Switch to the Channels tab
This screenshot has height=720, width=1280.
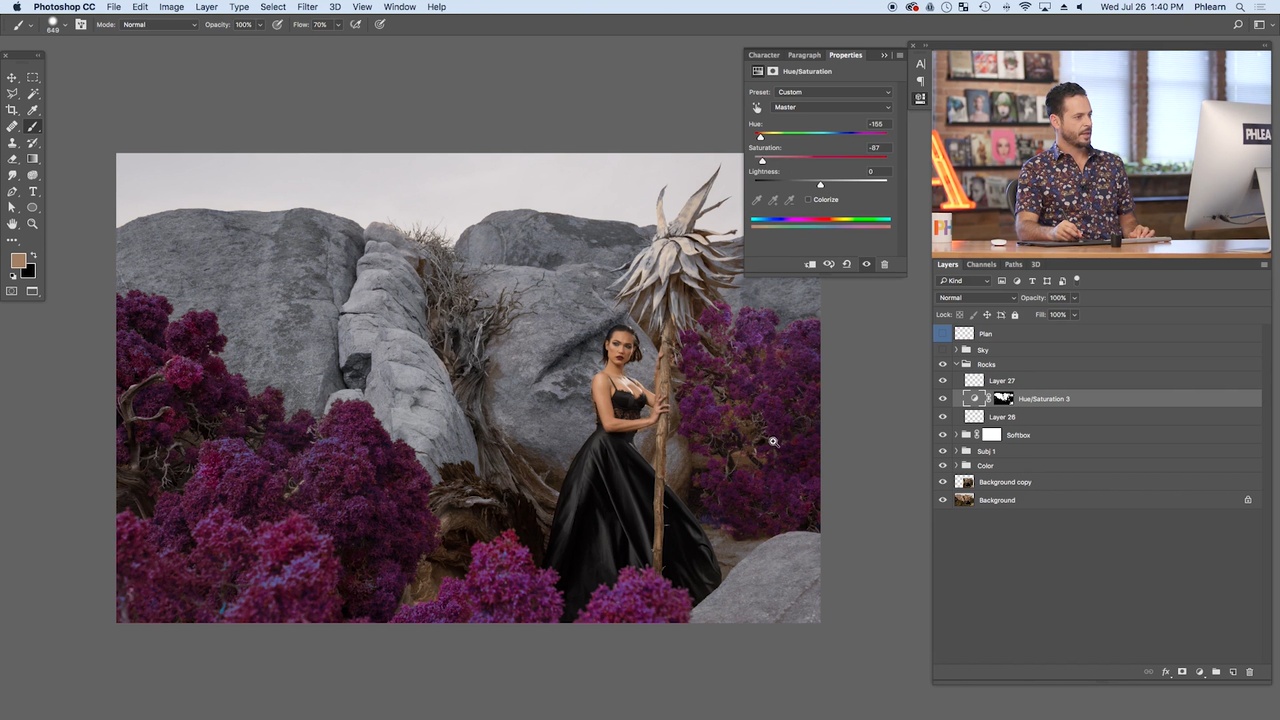coord(981,265)
